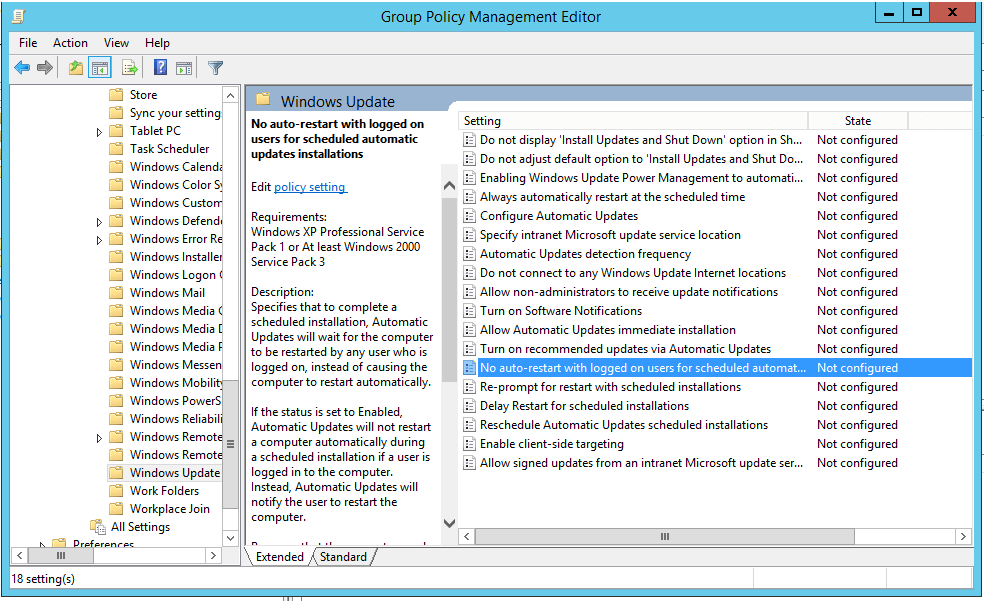This screenshot has height=601, width=984.
Task: Click policy icon beside Allow Automatic Updates immediate installation
Action: click(469, 330)
